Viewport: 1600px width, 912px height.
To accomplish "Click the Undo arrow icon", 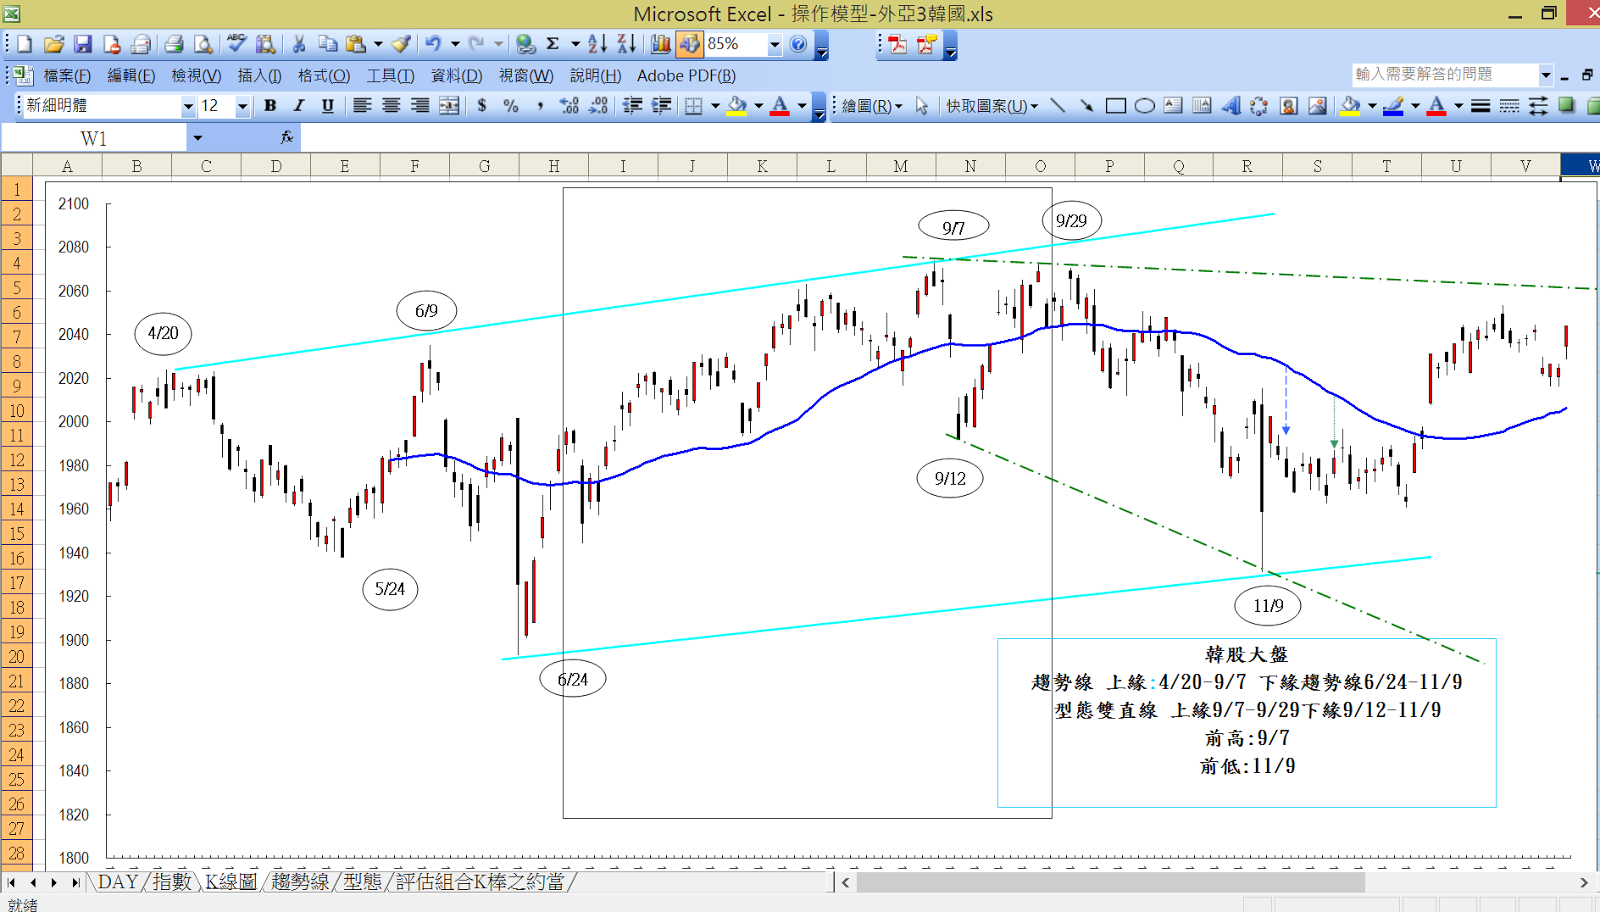I will click(433, 44).
